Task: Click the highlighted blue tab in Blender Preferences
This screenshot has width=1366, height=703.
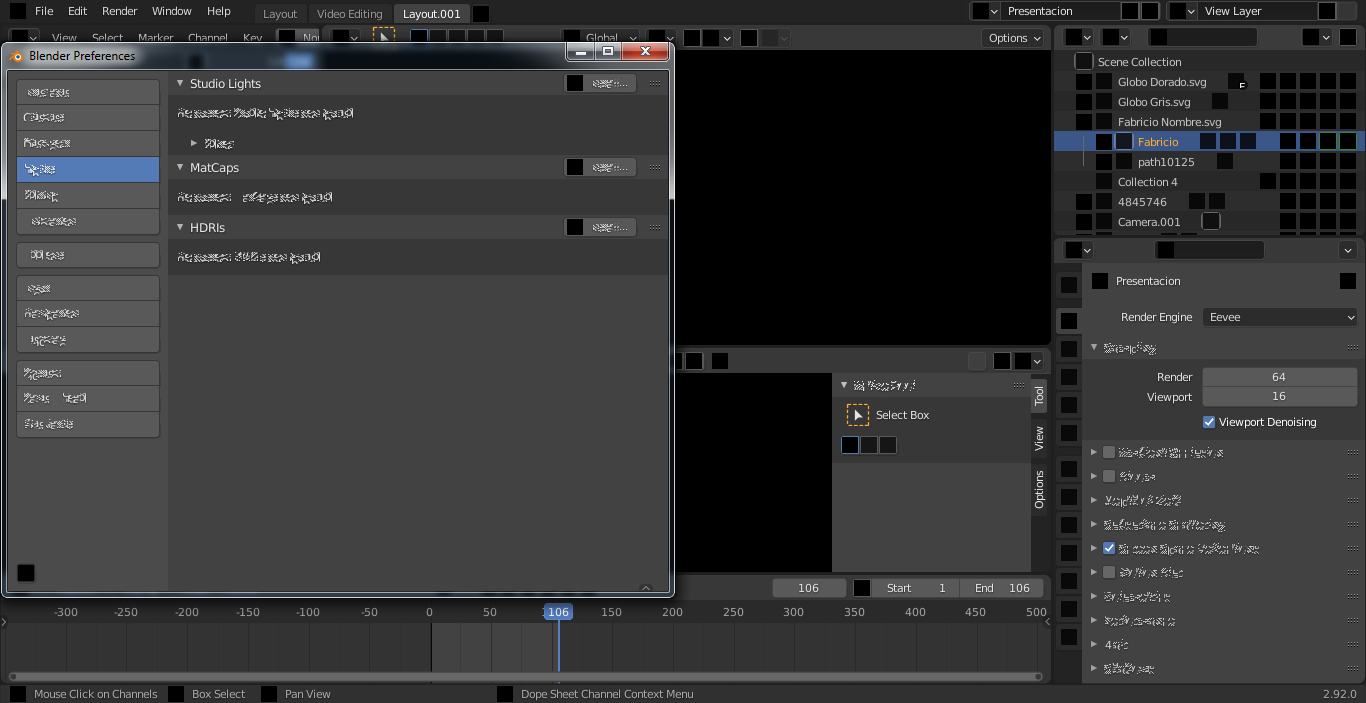Action: [88, 169]
